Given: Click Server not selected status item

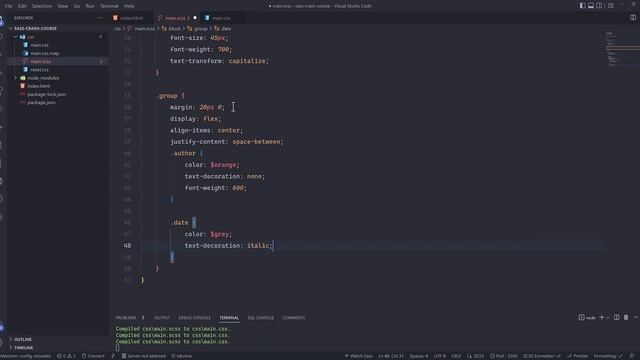Looking at the screenshot, I should [143, 356].
